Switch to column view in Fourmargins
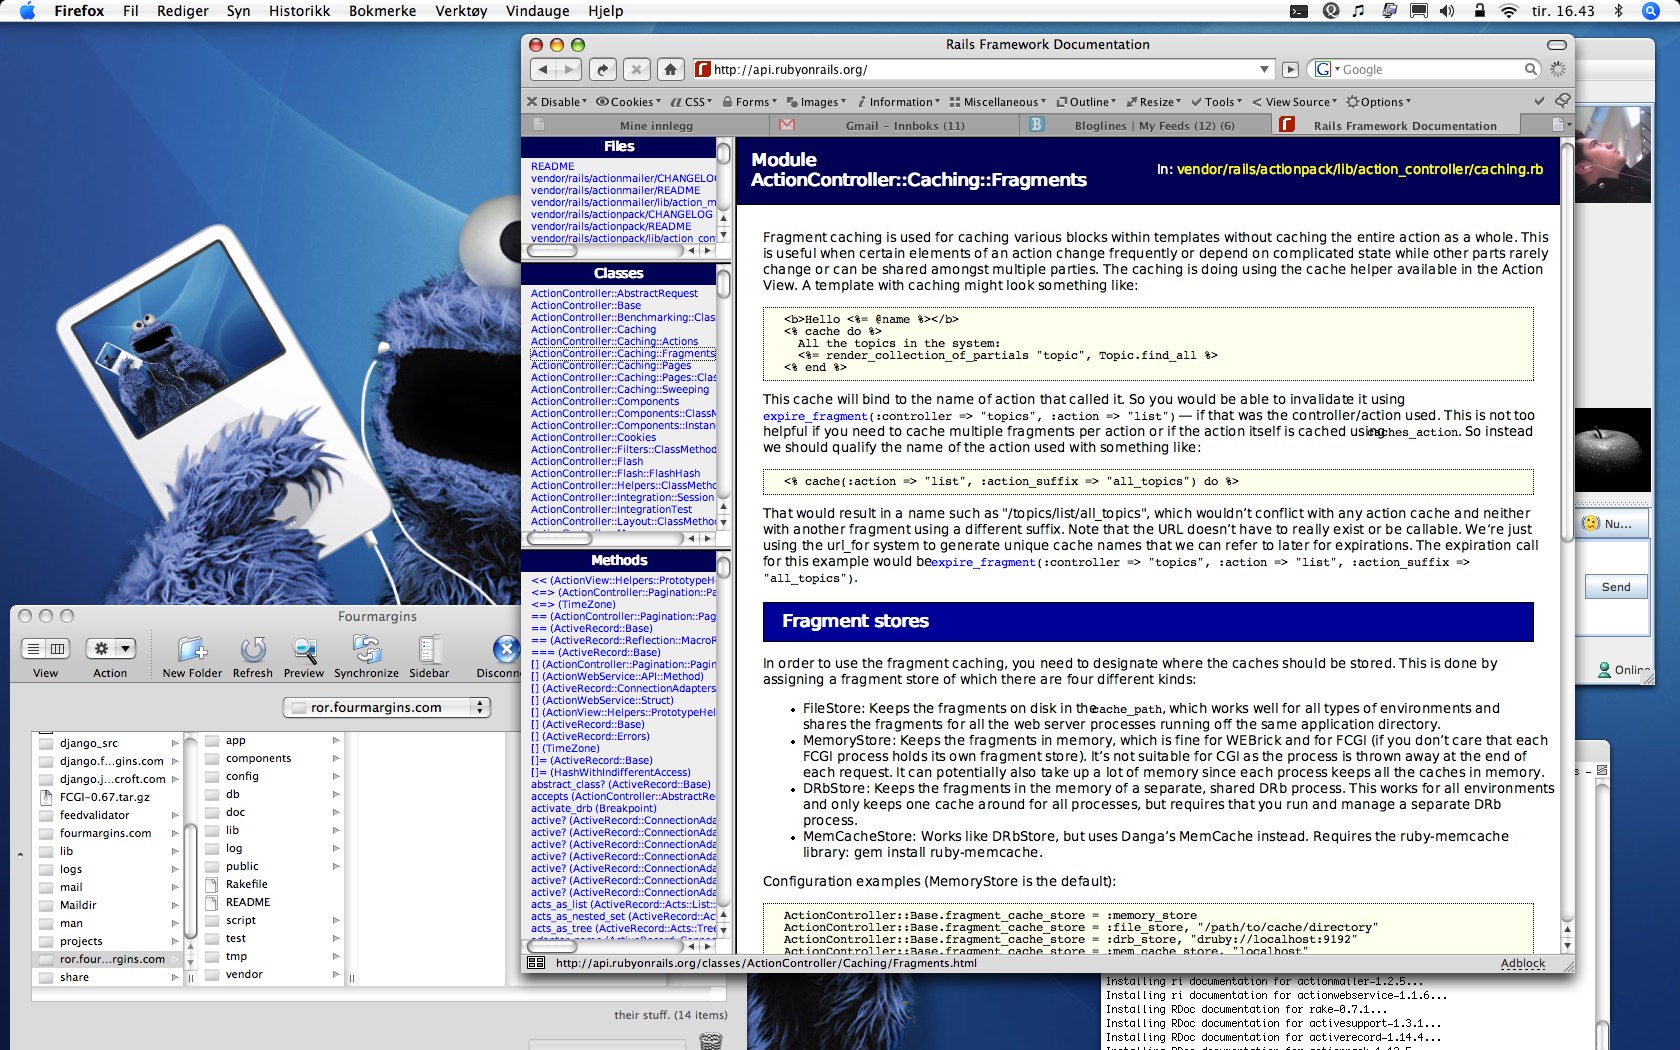 [58, 649]
